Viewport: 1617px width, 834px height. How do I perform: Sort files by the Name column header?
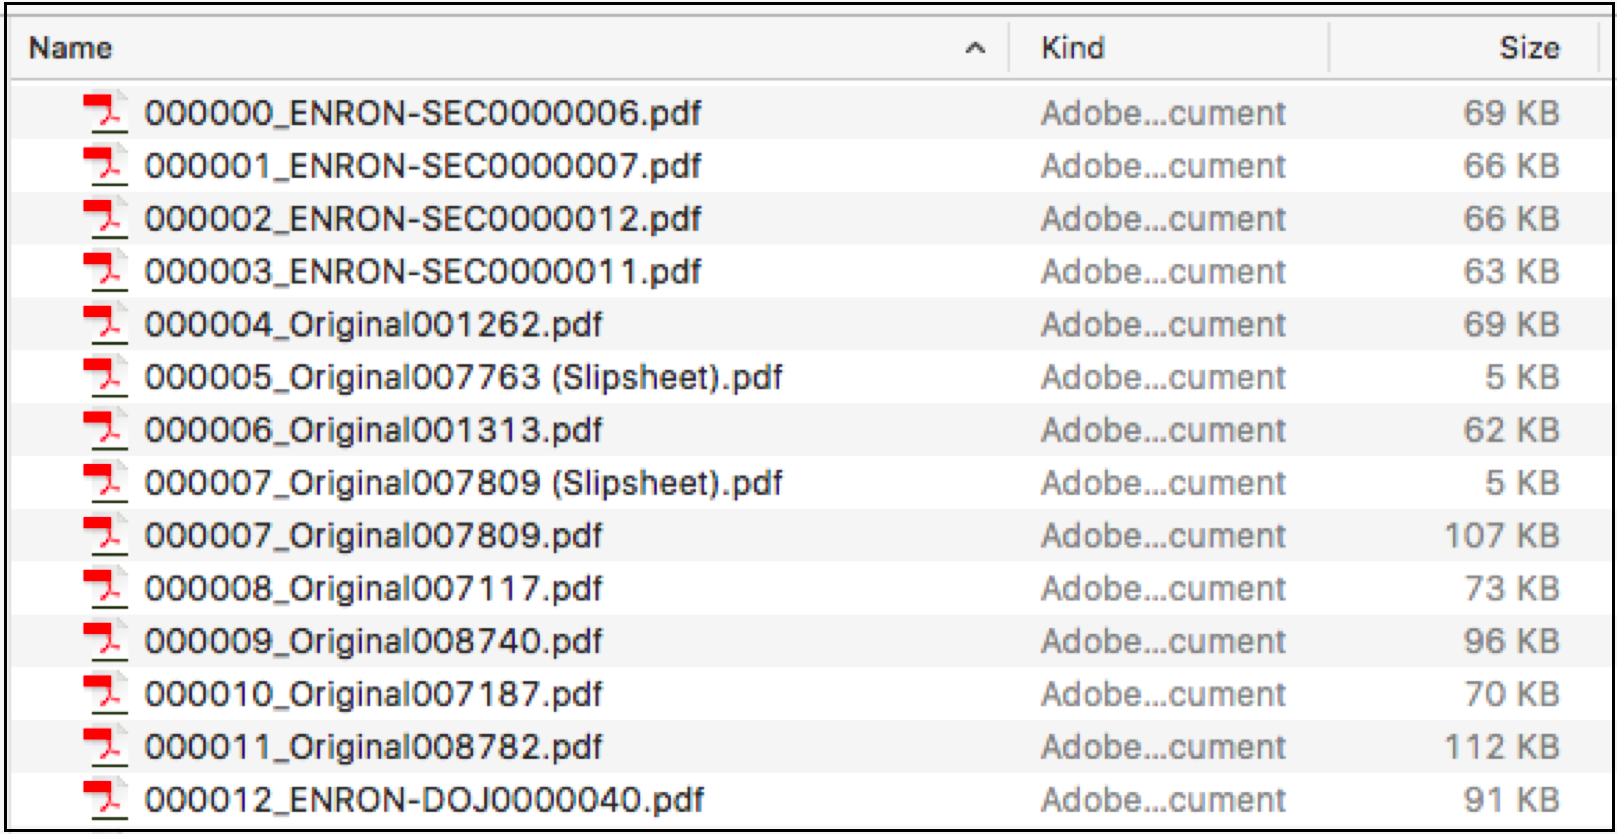pos(70,48)
